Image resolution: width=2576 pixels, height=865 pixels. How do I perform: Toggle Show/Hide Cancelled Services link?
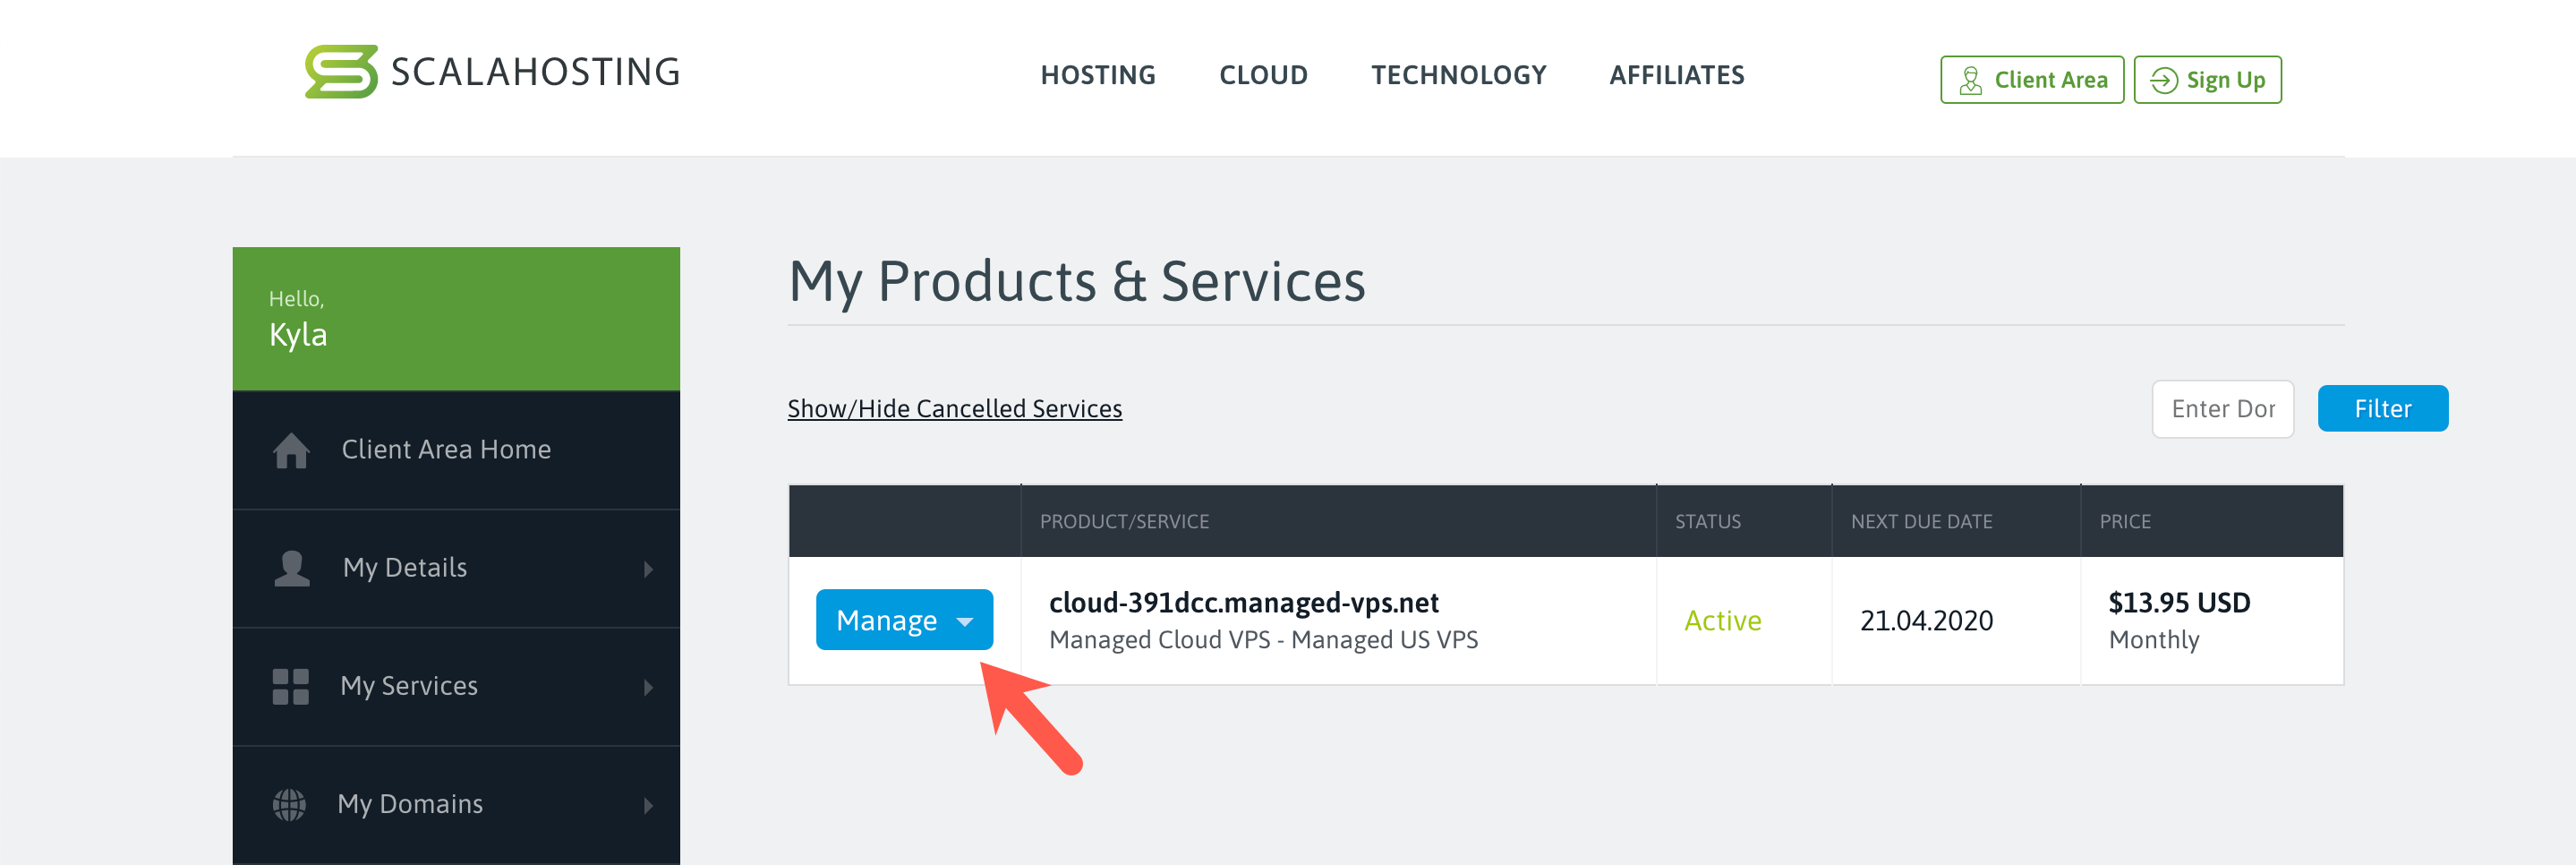pos(954,409)
